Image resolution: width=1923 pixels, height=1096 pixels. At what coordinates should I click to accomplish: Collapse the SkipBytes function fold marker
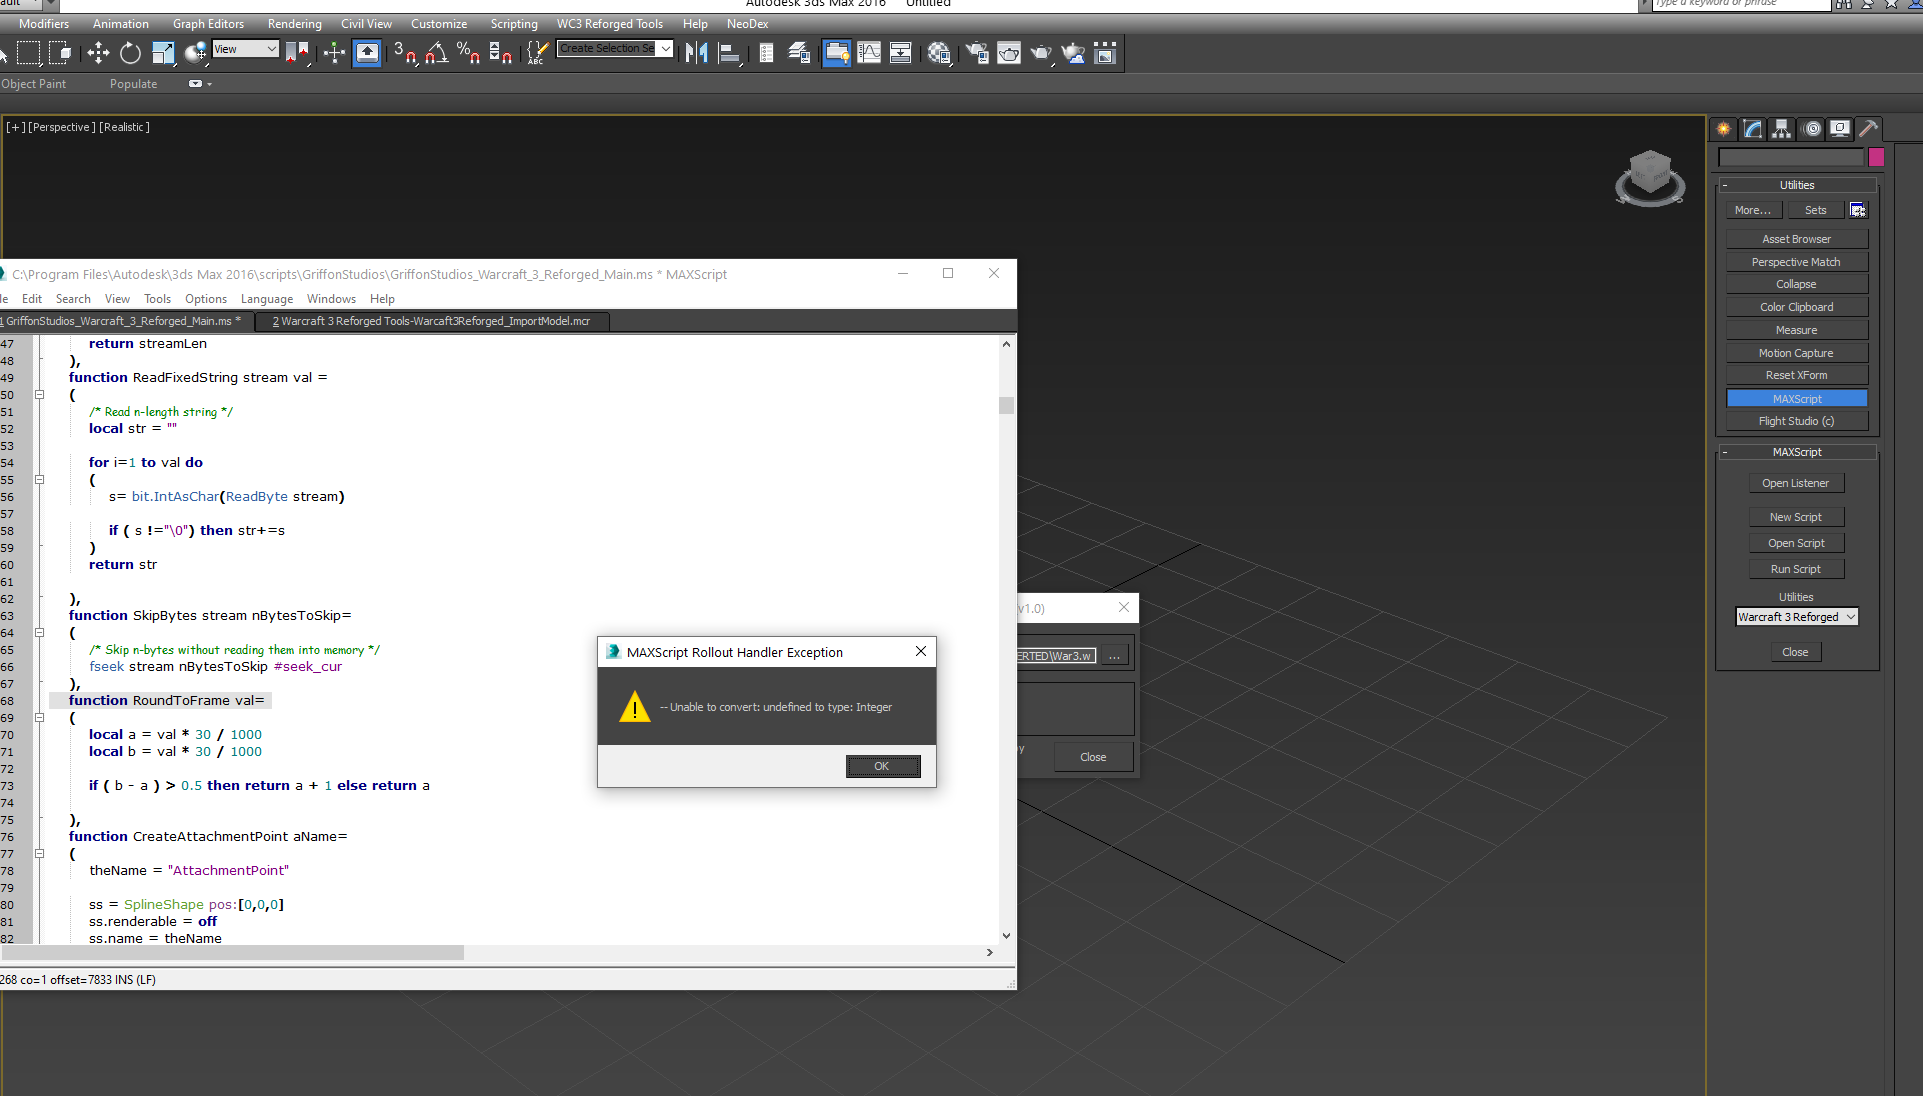pyautogui.click(x=40, y=633)
